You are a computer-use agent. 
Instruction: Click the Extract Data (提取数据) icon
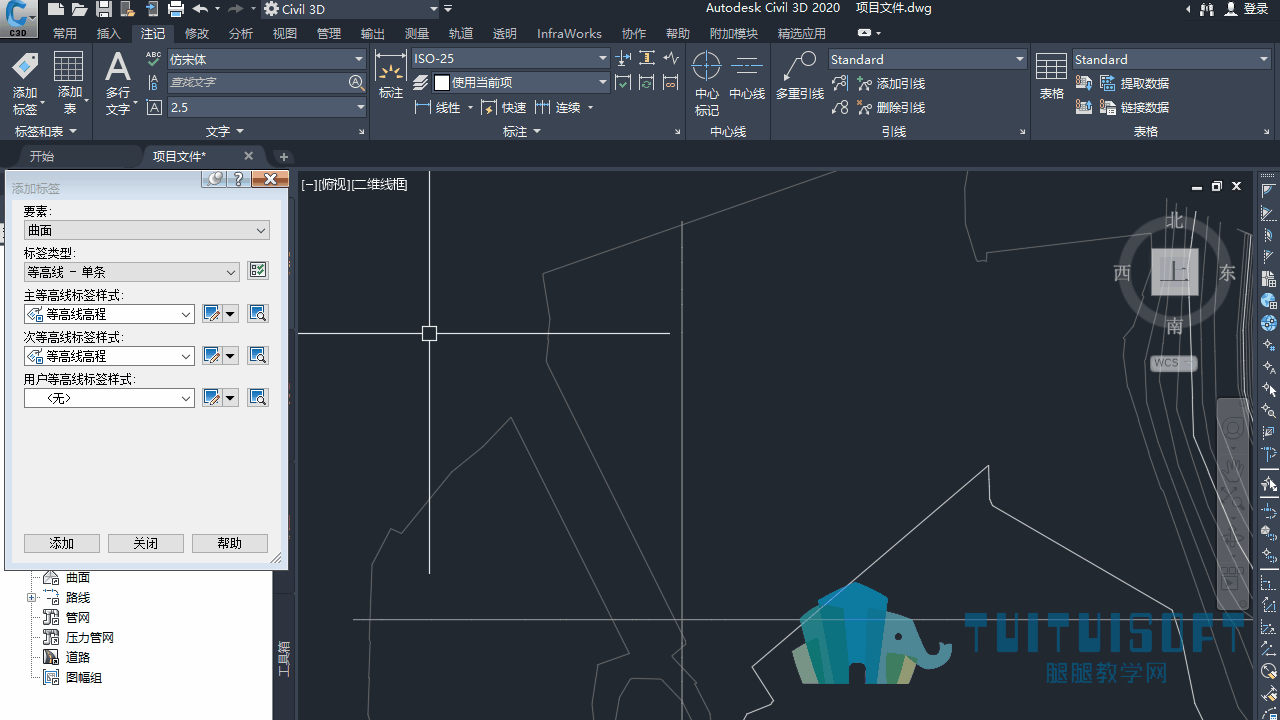(x=1134, y=83)
